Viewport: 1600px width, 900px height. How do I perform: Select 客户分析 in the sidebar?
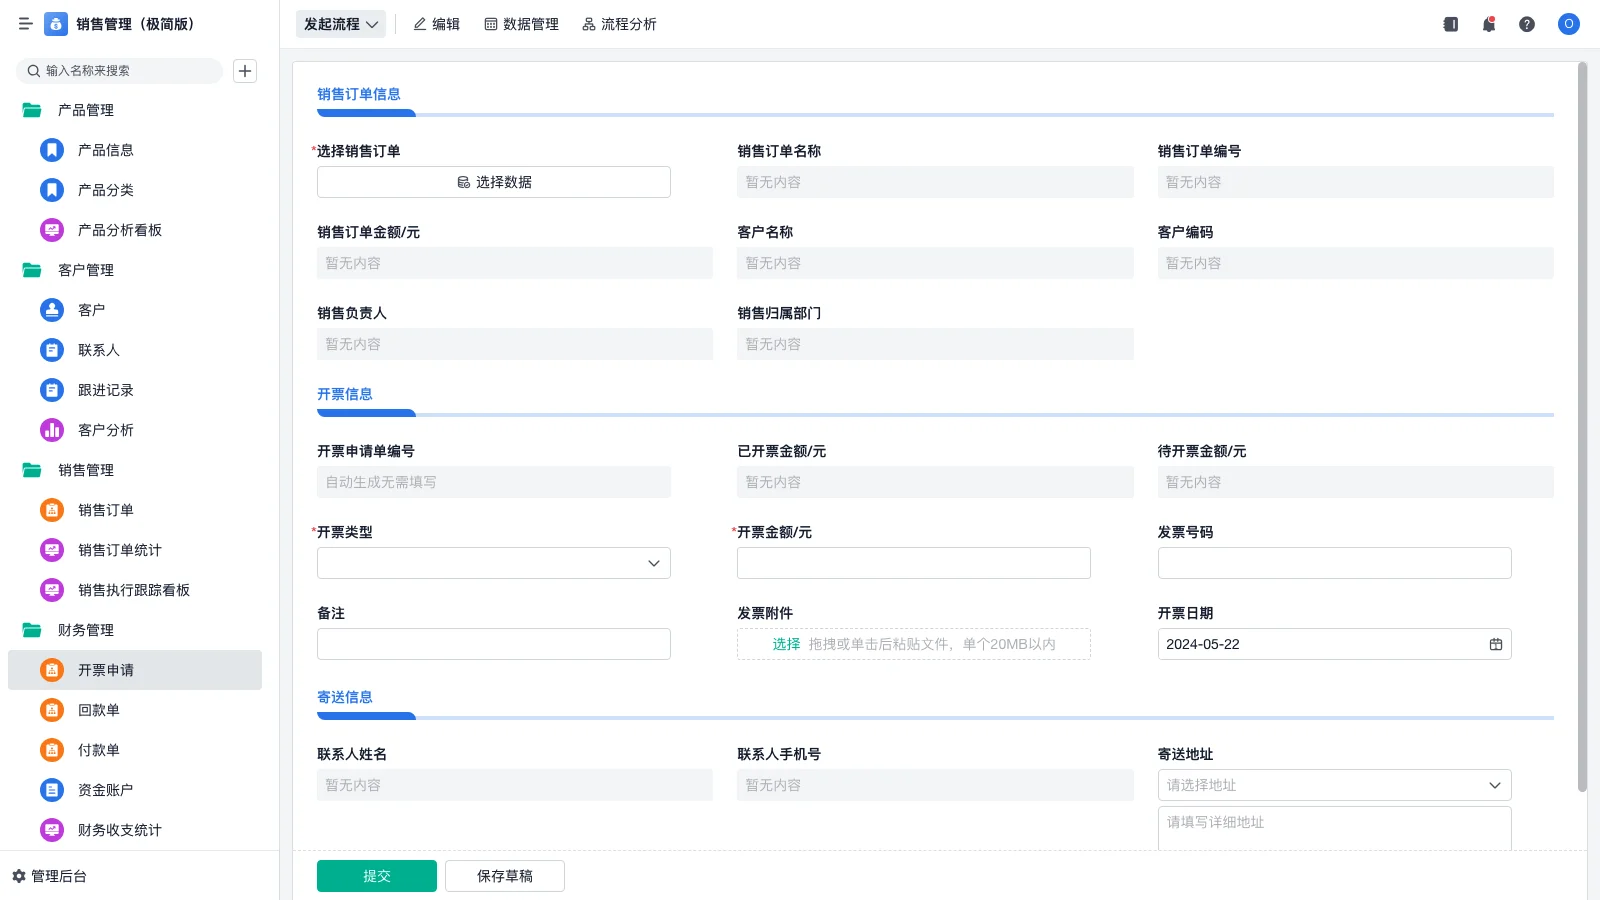tap(106, 430)
